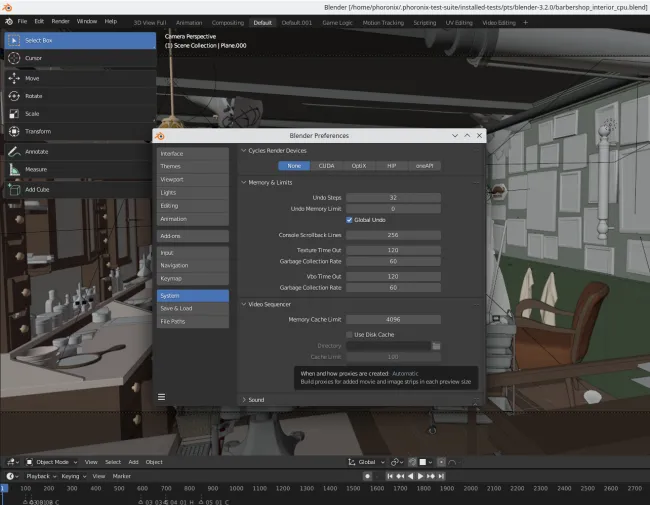Image resolution: width=650 pixels, height=505 pixels.
Task: Click the Console Scrollback Lines slider
Action: coord(393,235)
